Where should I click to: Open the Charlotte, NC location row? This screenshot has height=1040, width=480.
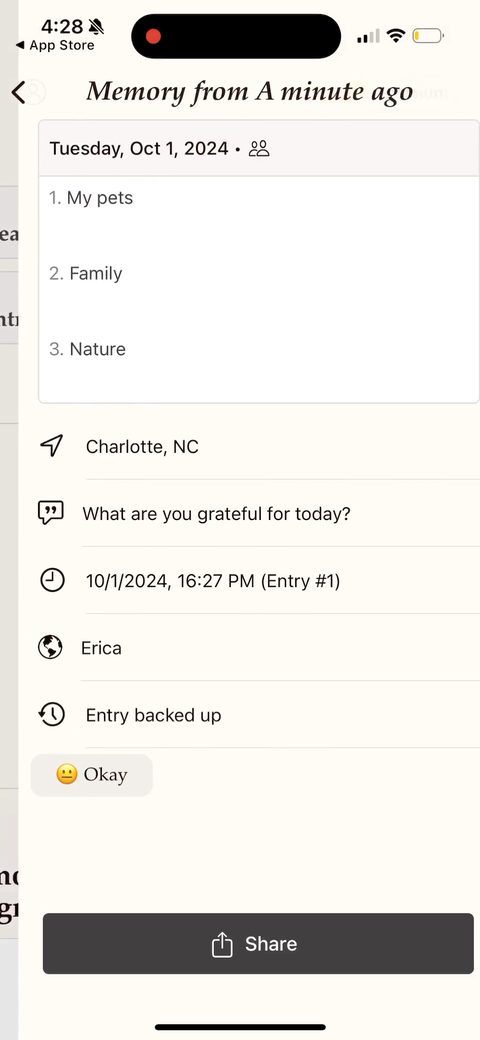point(259,446)
